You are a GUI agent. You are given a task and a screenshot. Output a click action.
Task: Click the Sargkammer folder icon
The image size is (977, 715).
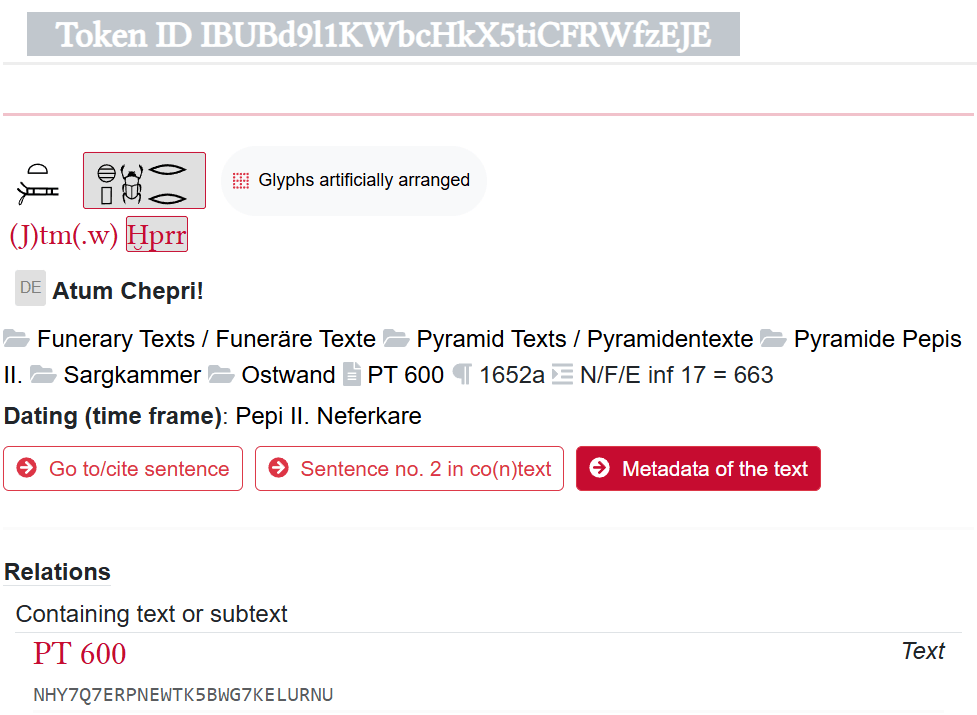[43, 375]
